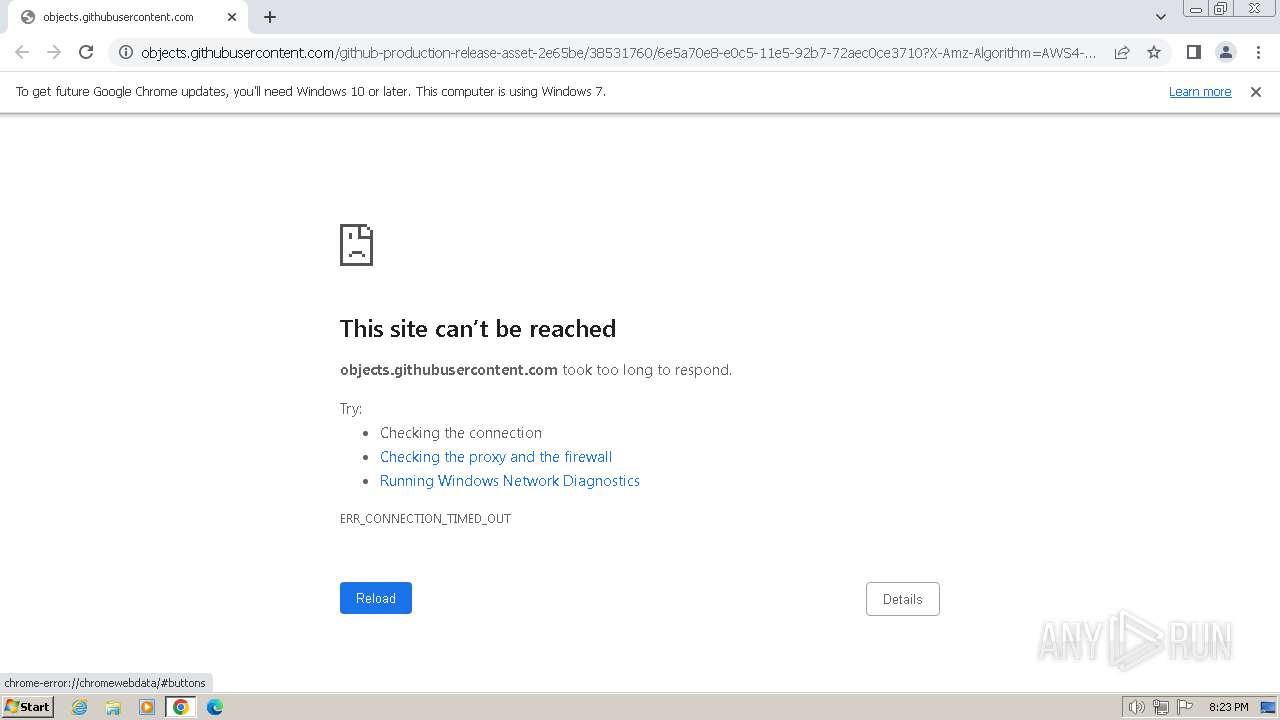Image resolution: width=1280 pixels, height=720 pixels.
Task: Launch Internet Explorer from taskbar
Action: [x=80, y=707]
